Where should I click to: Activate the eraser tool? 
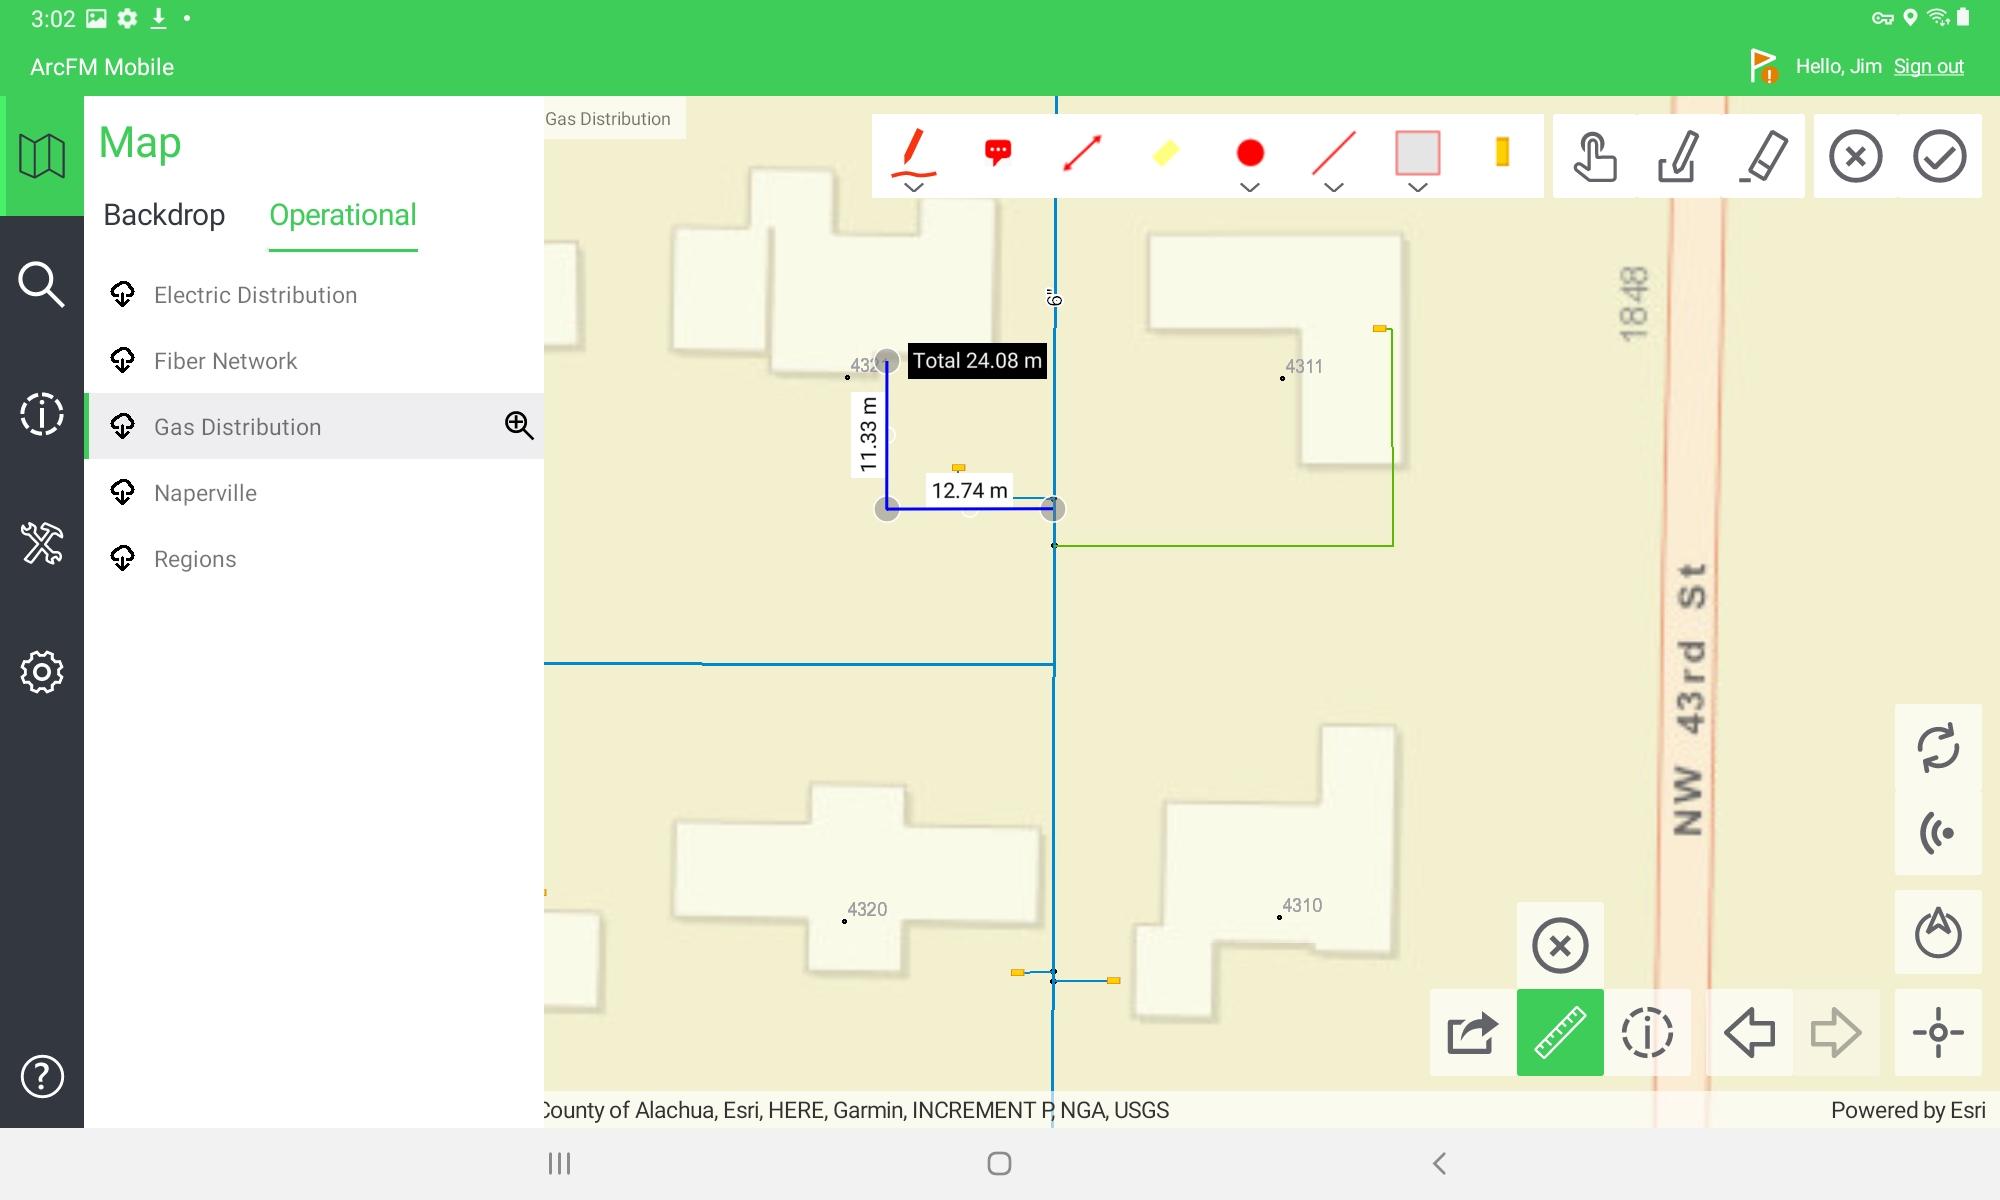(1763, 156)
